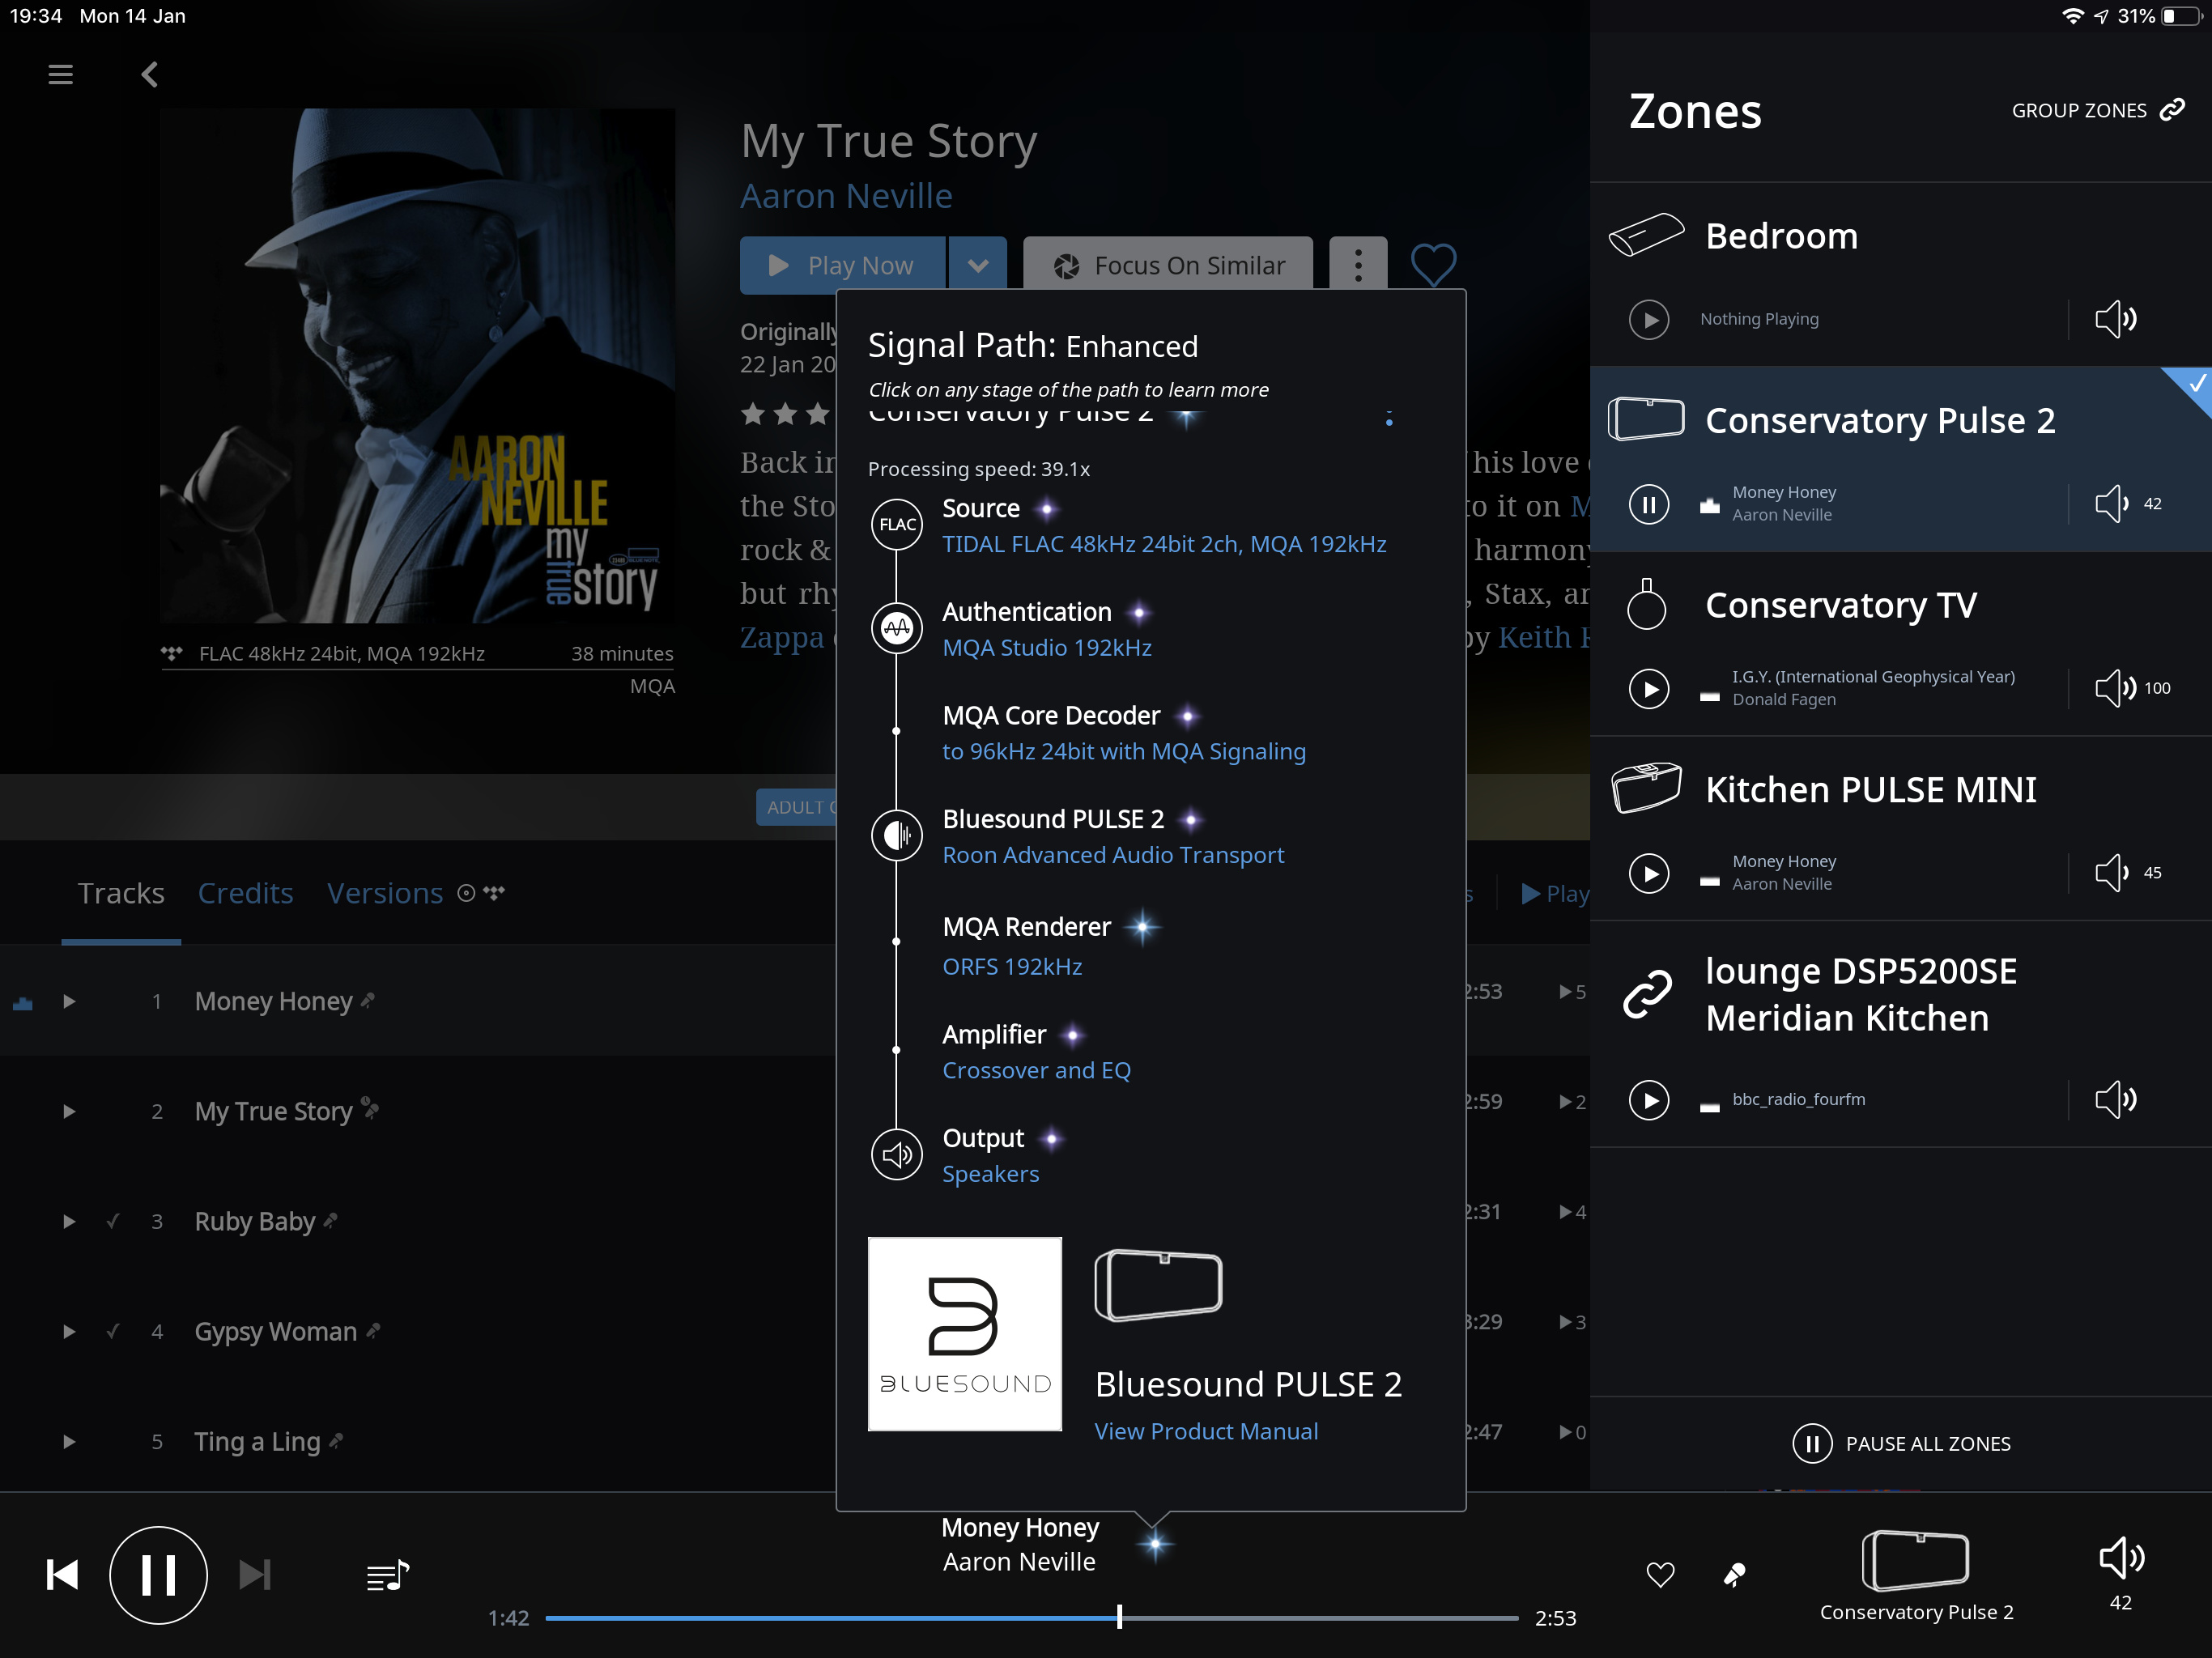The height and width of the screenshot is (1658, 2212).
Task: Click the Bluesound logo thumbnail
Action: 964,1333
